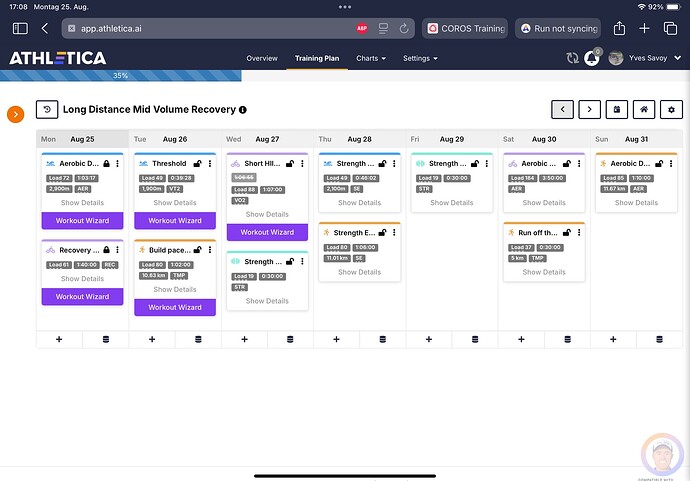This screenshot has width=690, height=481.
Task: Reload the page with the refresh icon
Action: [404, 29]
